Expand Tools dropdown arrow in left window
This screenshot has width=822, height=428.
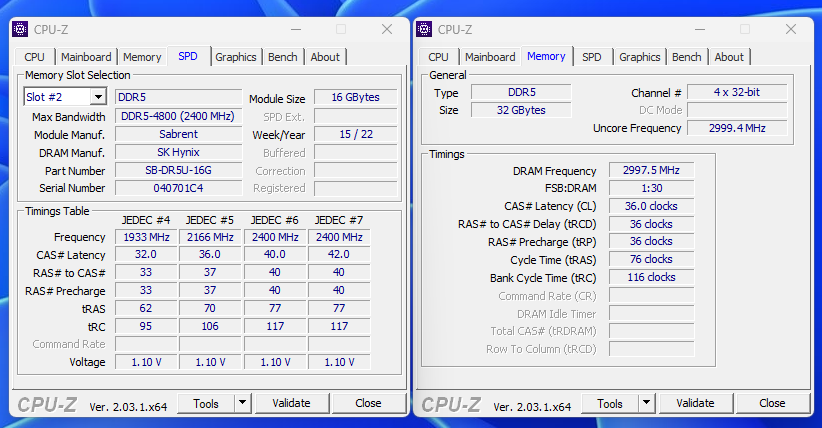(x=242, y=403)
